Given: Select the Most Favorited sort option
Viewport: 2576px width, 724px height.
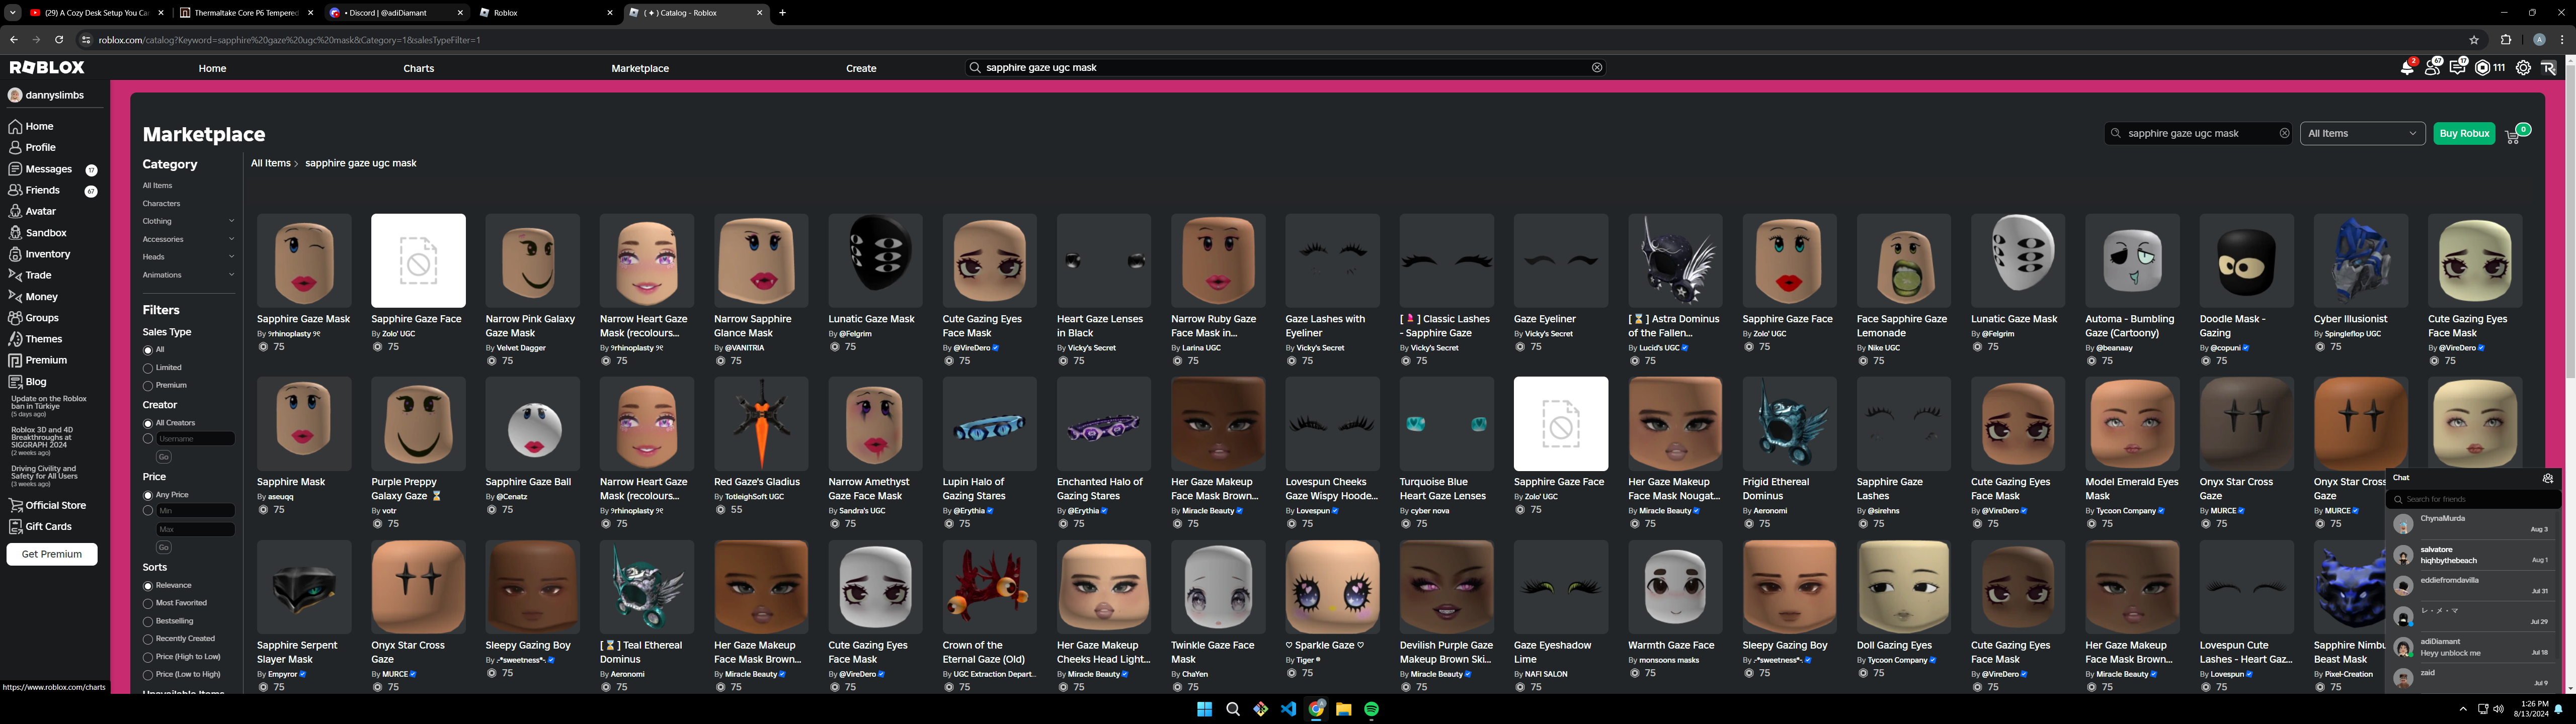Looking at the screenshot, I should coord(148,603).
